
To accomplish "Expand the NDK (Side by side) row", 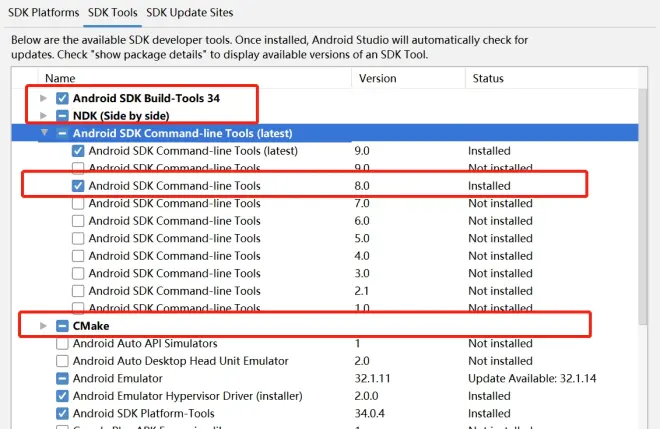I will pyautogui.click(x=43, y=115).
